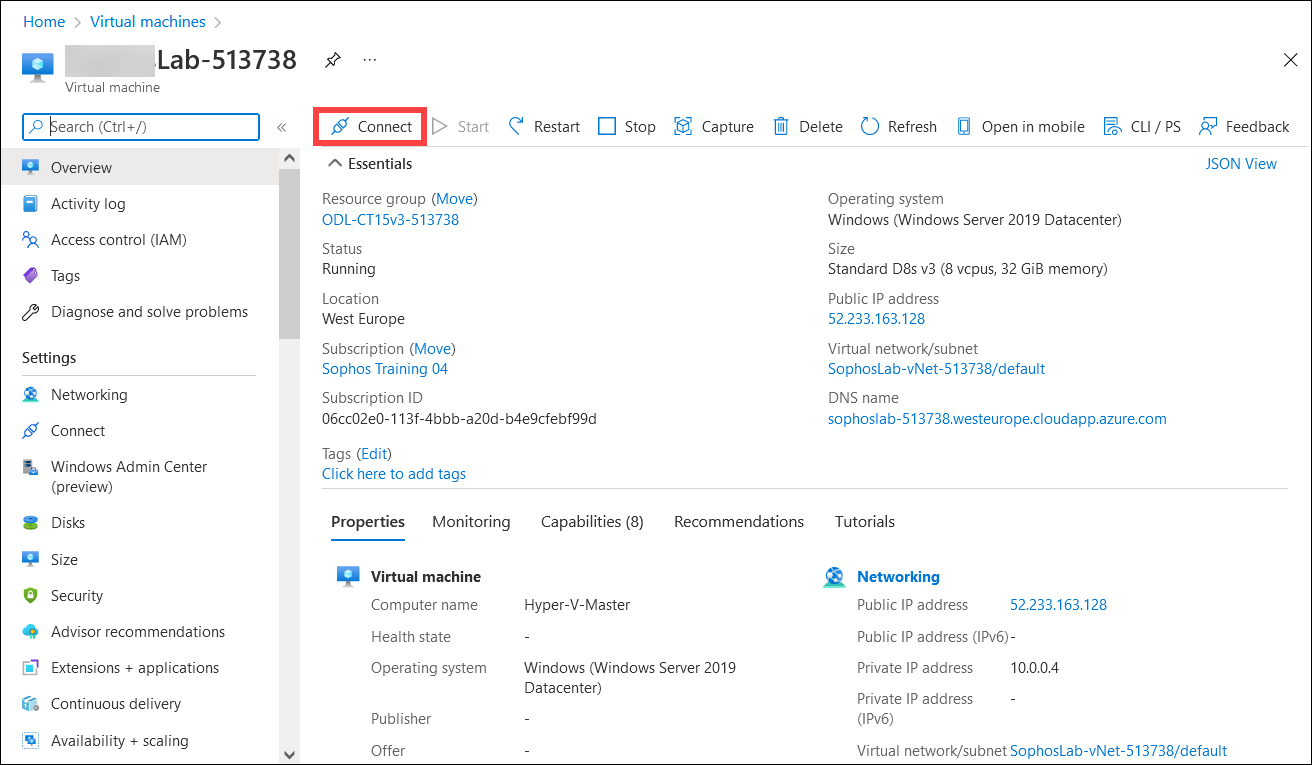Click the Access control (IAM) icon
The height and width of the screenshot is (765, 1312).
tap(31, 240)
